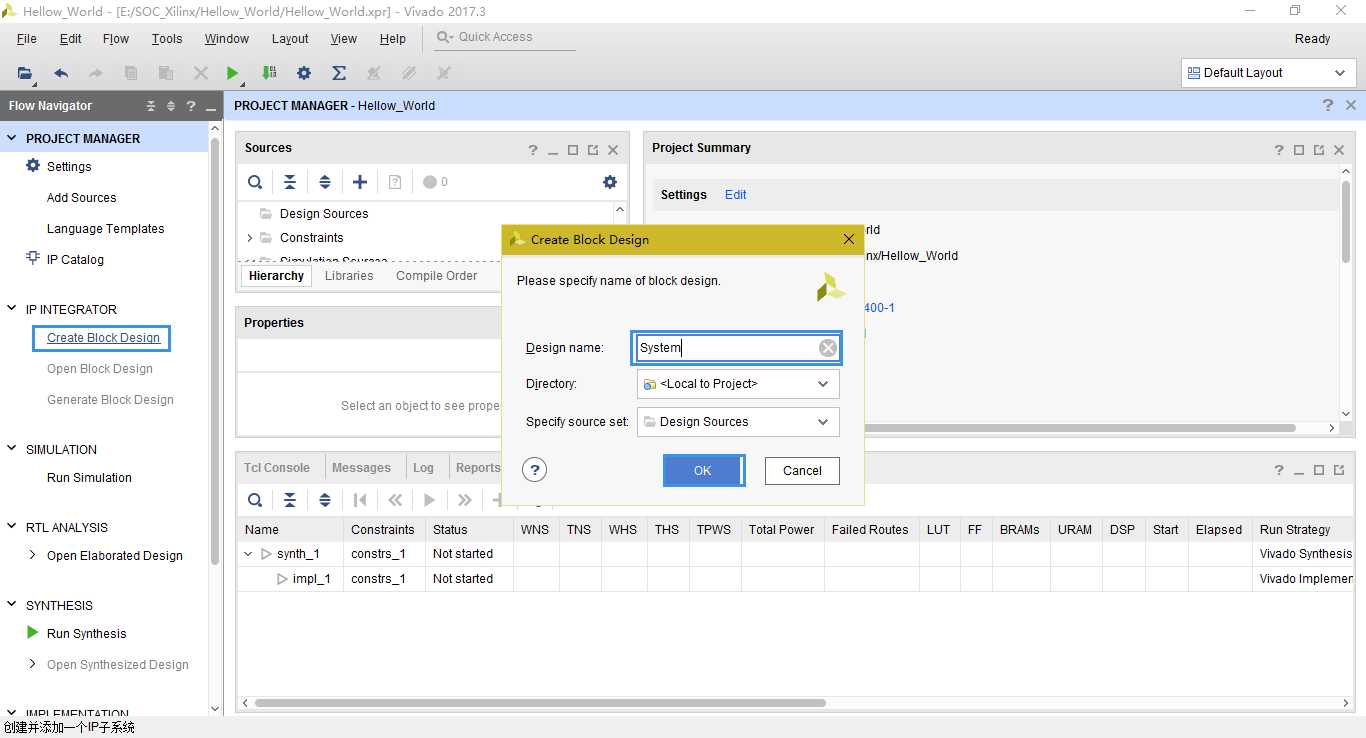The width and height of the screenshot is (1366, 738).
Task: Float the Sources panel
Action: (593, 150)
